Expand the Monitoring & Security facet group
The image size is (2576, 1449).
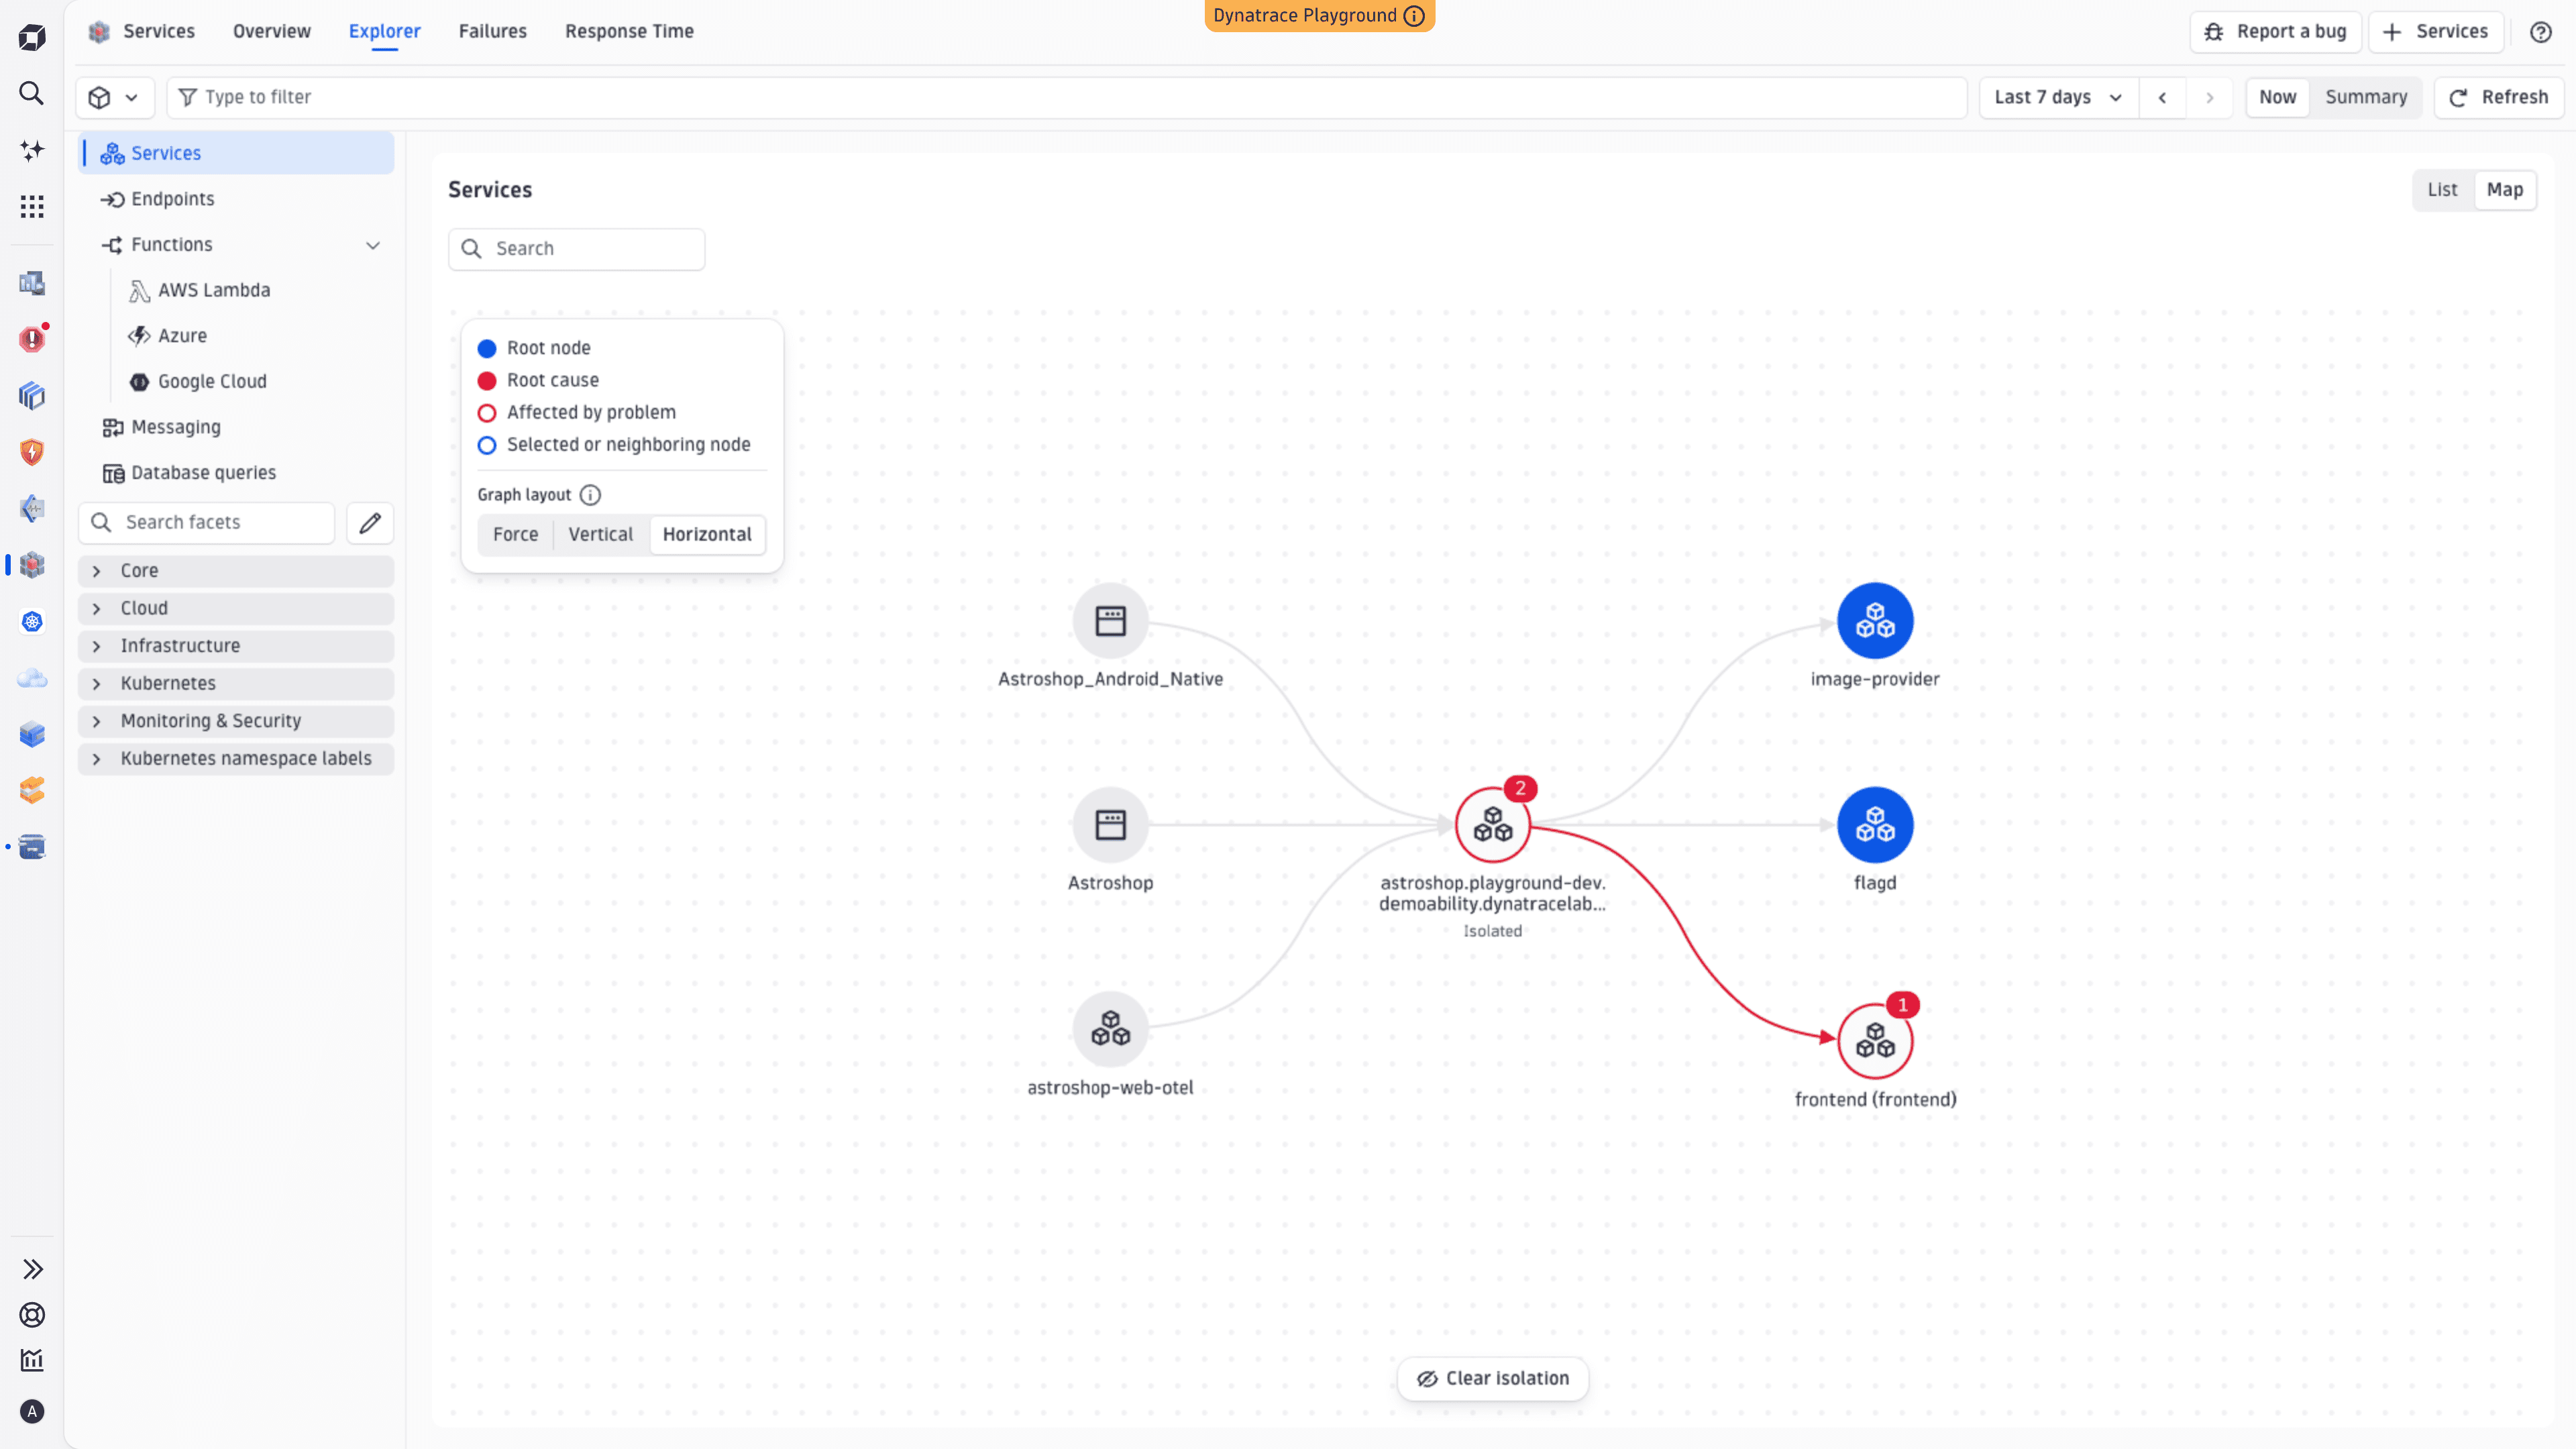[x=236, y=721]
